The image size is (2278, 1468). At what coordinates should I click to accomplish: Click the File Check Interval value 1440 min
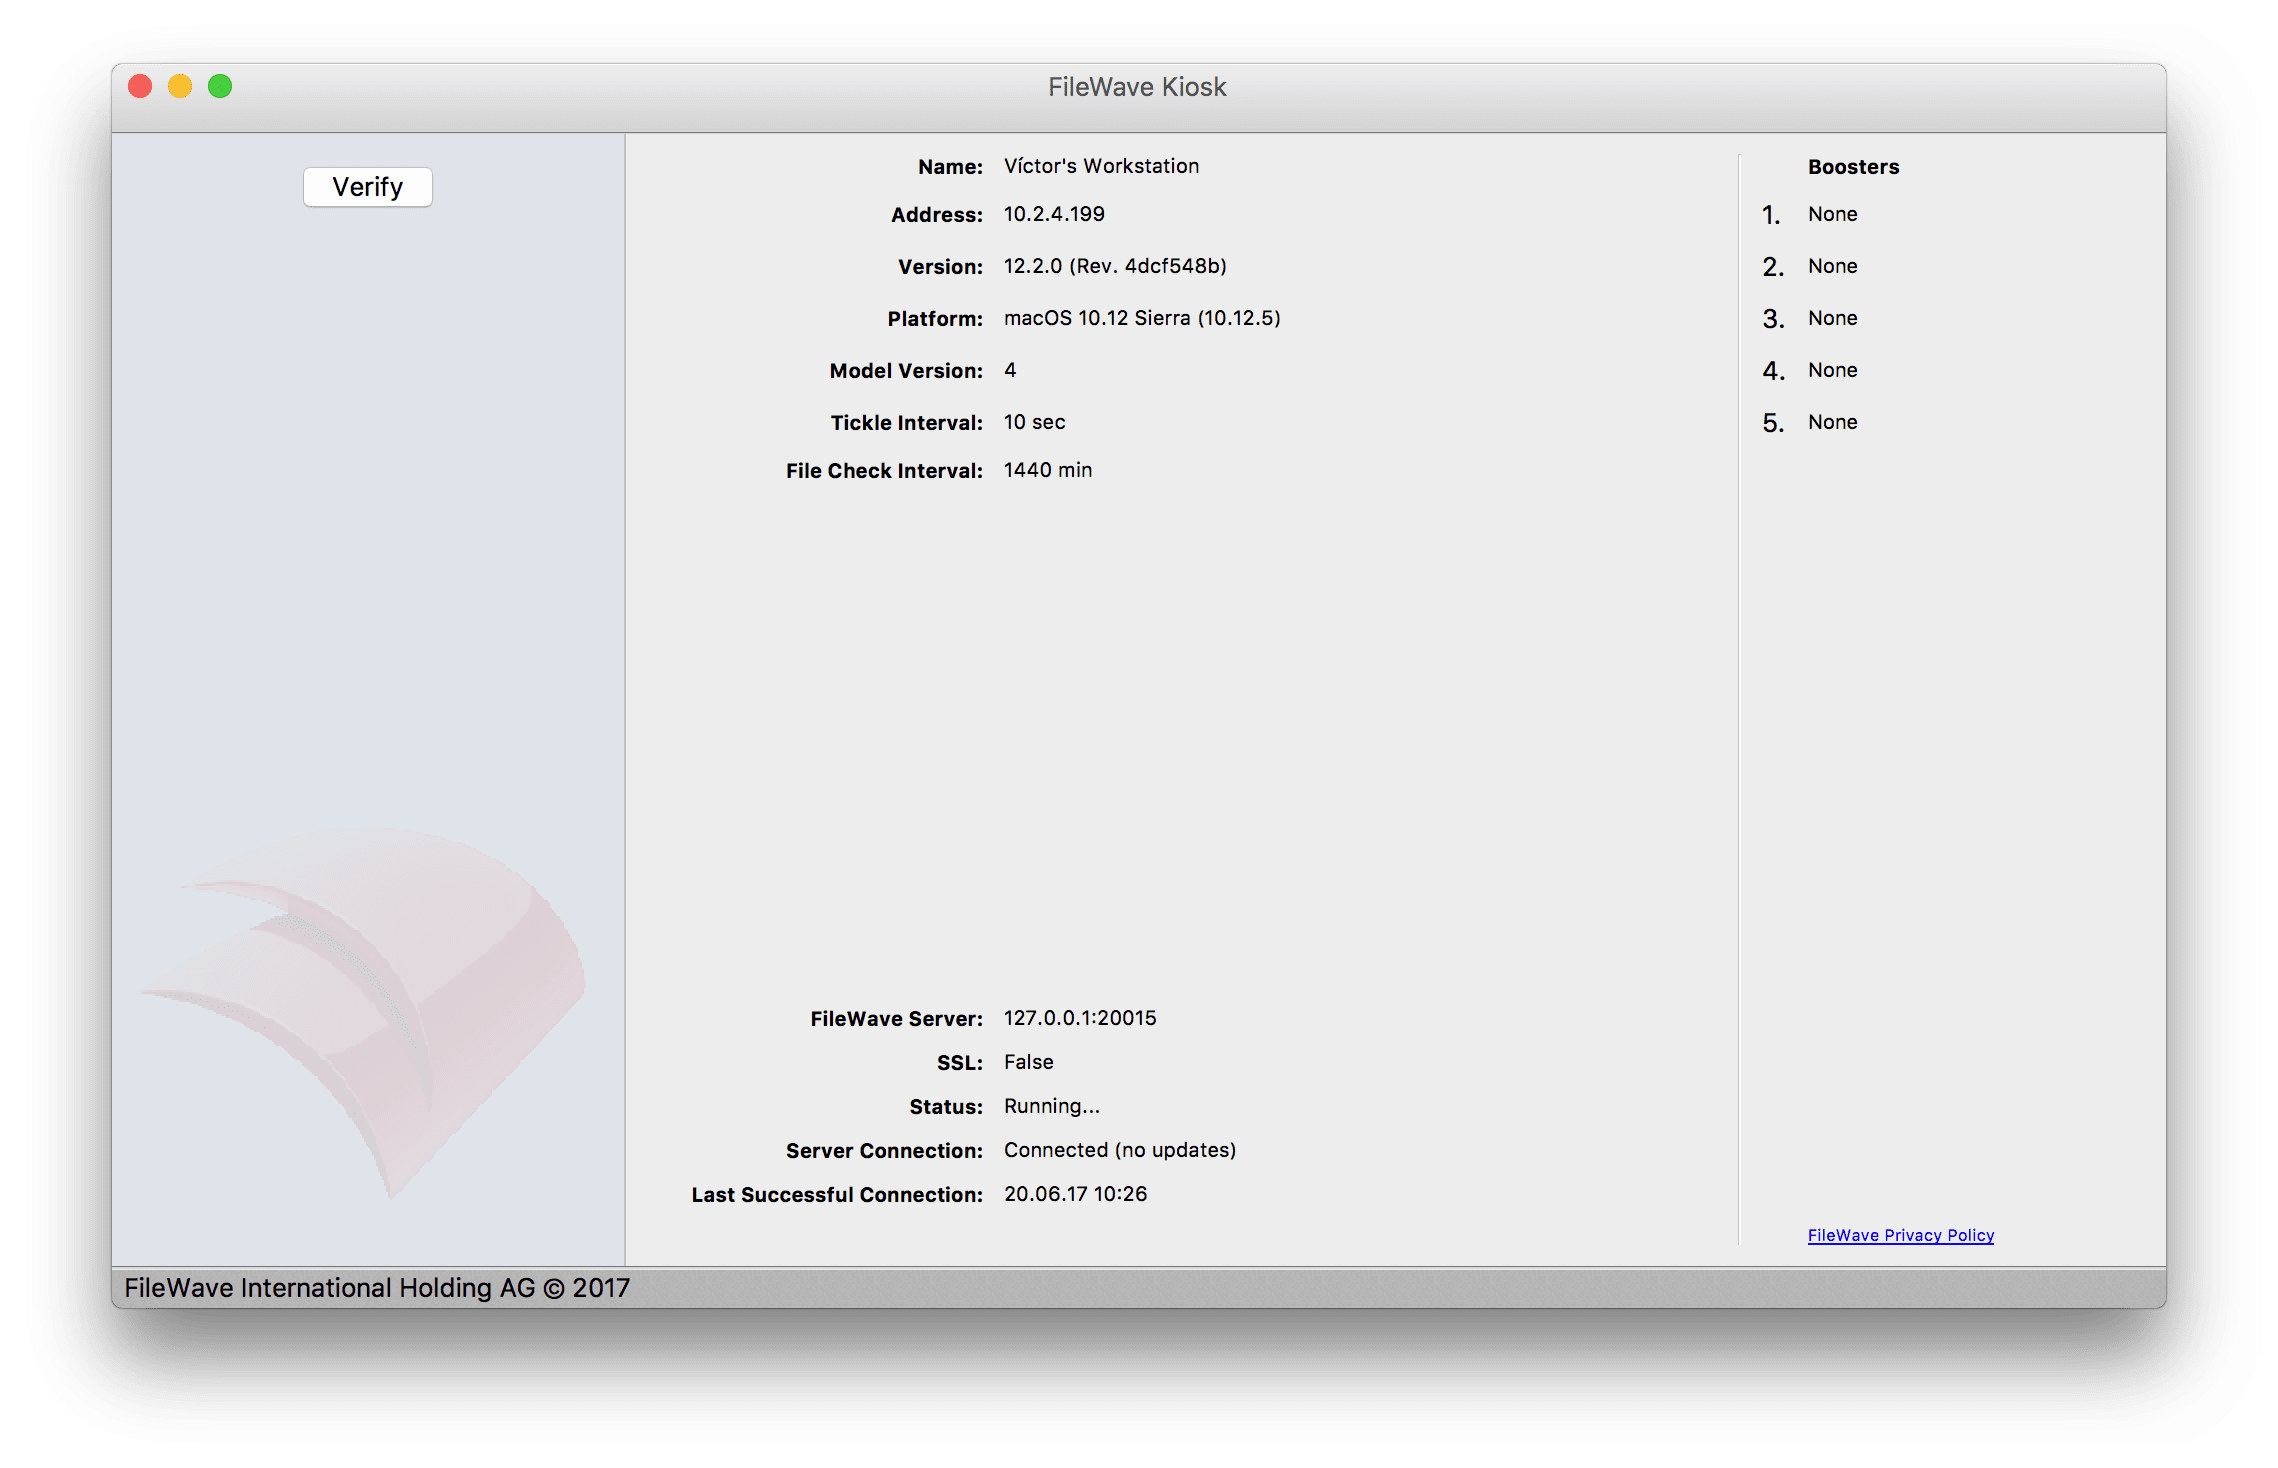[x=1048, y=470]
